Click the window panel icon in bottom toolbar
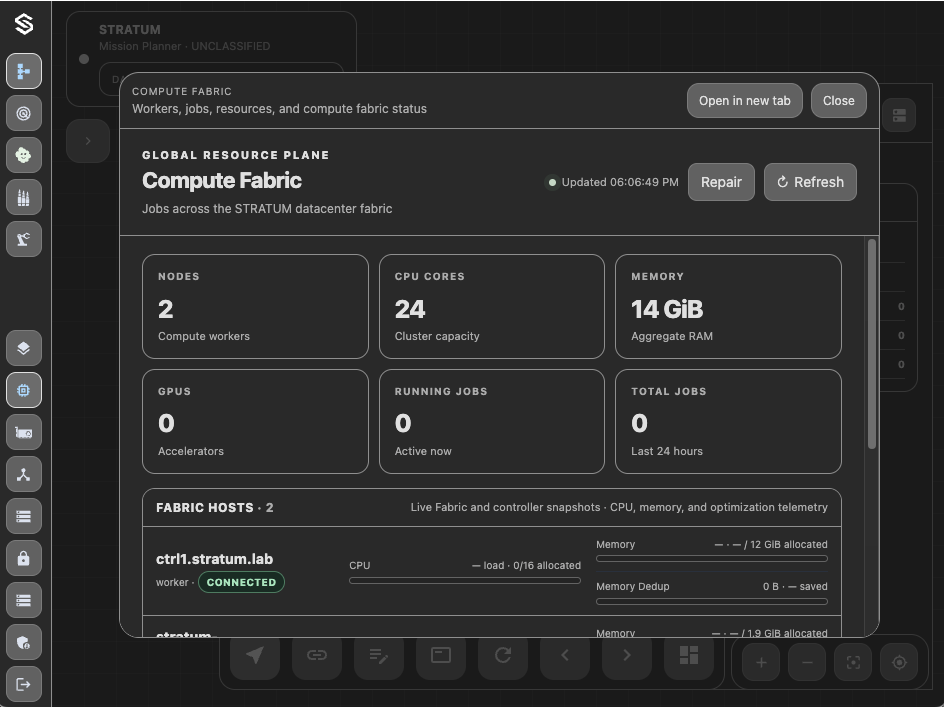This screenshot has height=707, width=944. pyautogui.click(x=441, y=656)
